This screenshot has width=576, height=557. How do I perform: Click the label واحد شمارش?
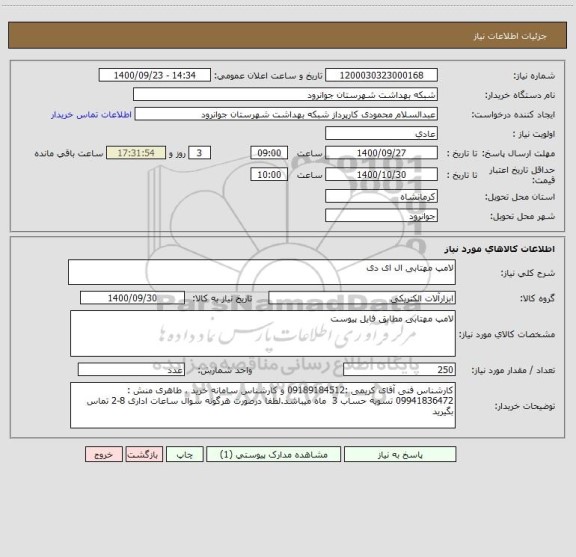click(x=225, y=371)
